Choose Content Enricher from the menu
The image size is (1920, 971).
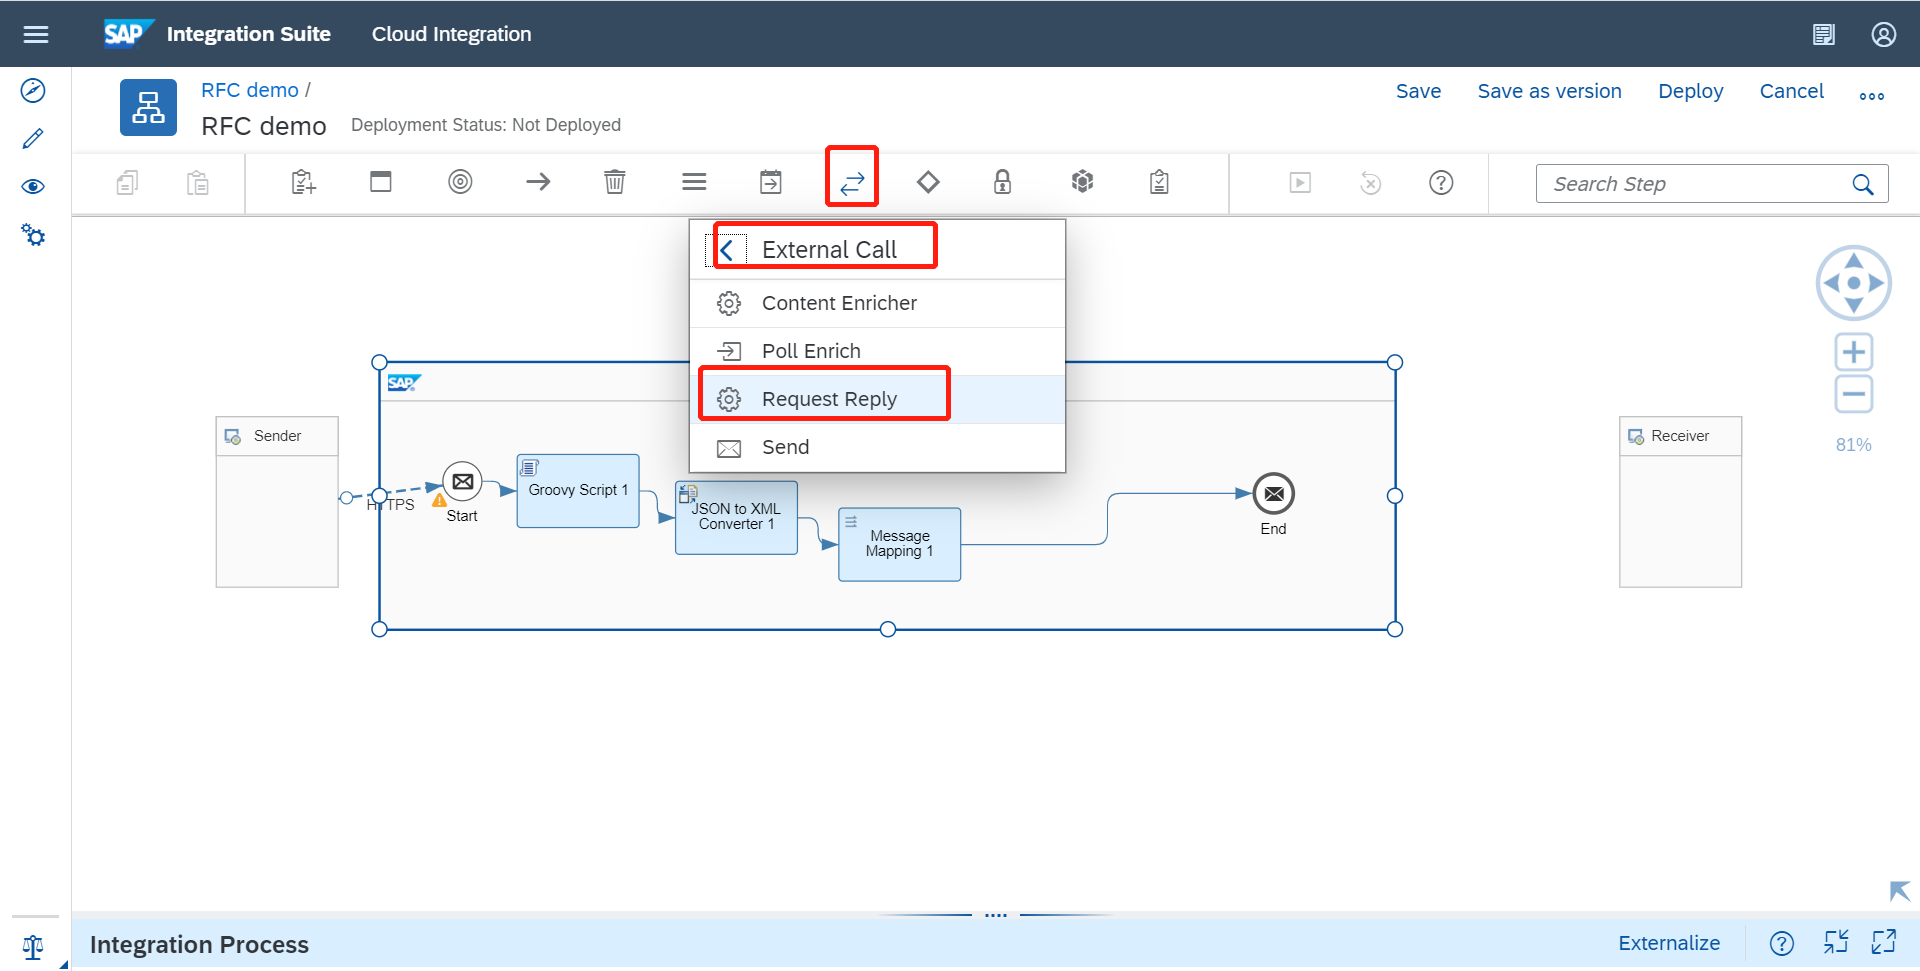[877, 303]
